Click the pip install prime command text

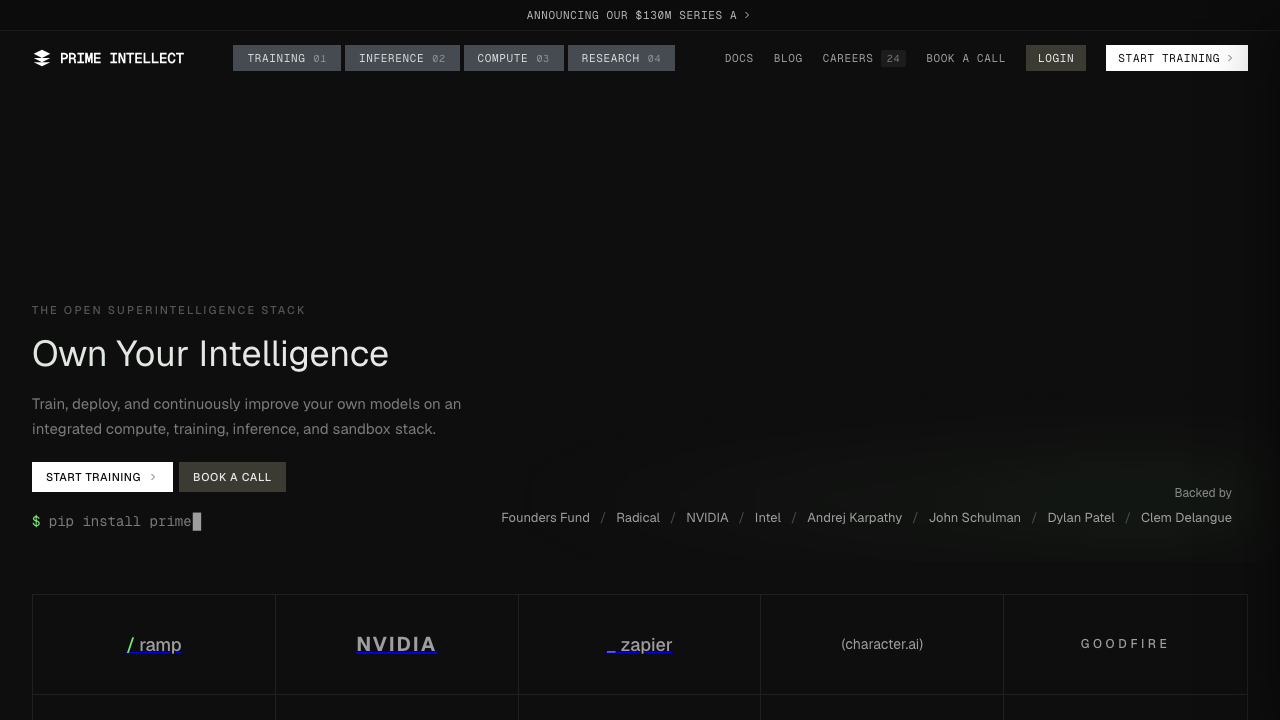(x=120, y=521)
